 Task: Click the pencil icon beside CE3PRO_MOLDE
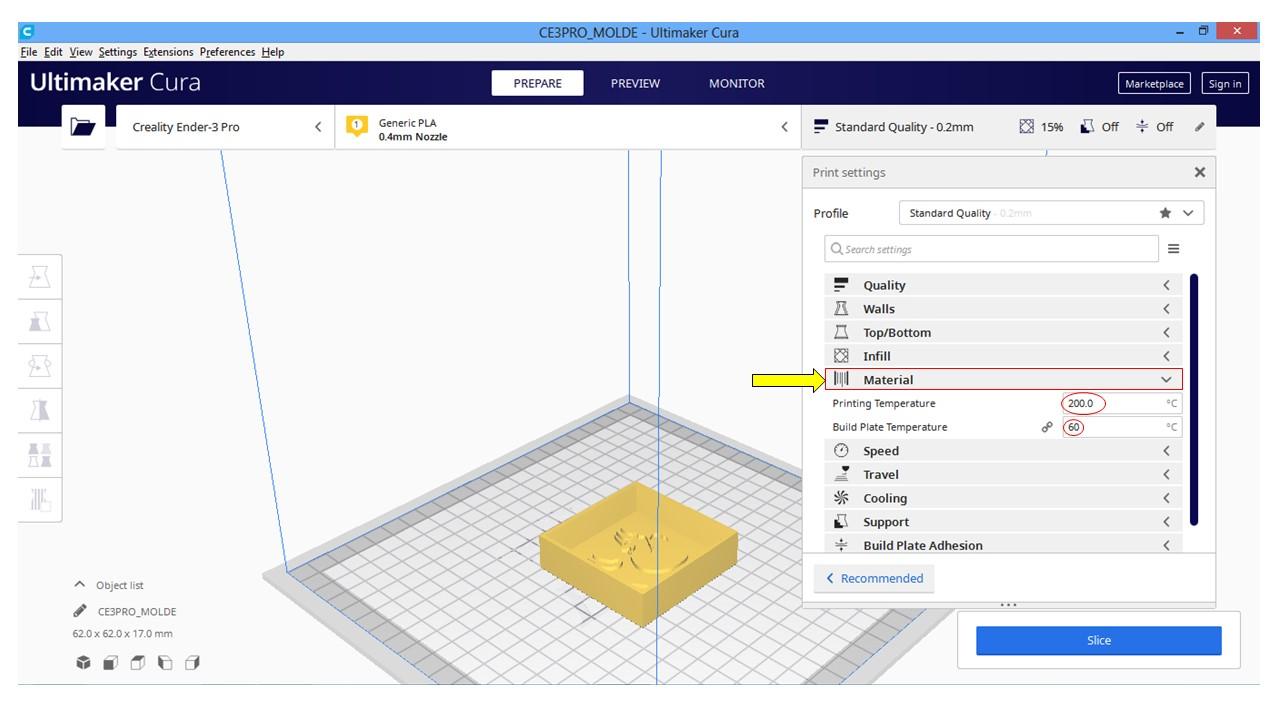80,611
